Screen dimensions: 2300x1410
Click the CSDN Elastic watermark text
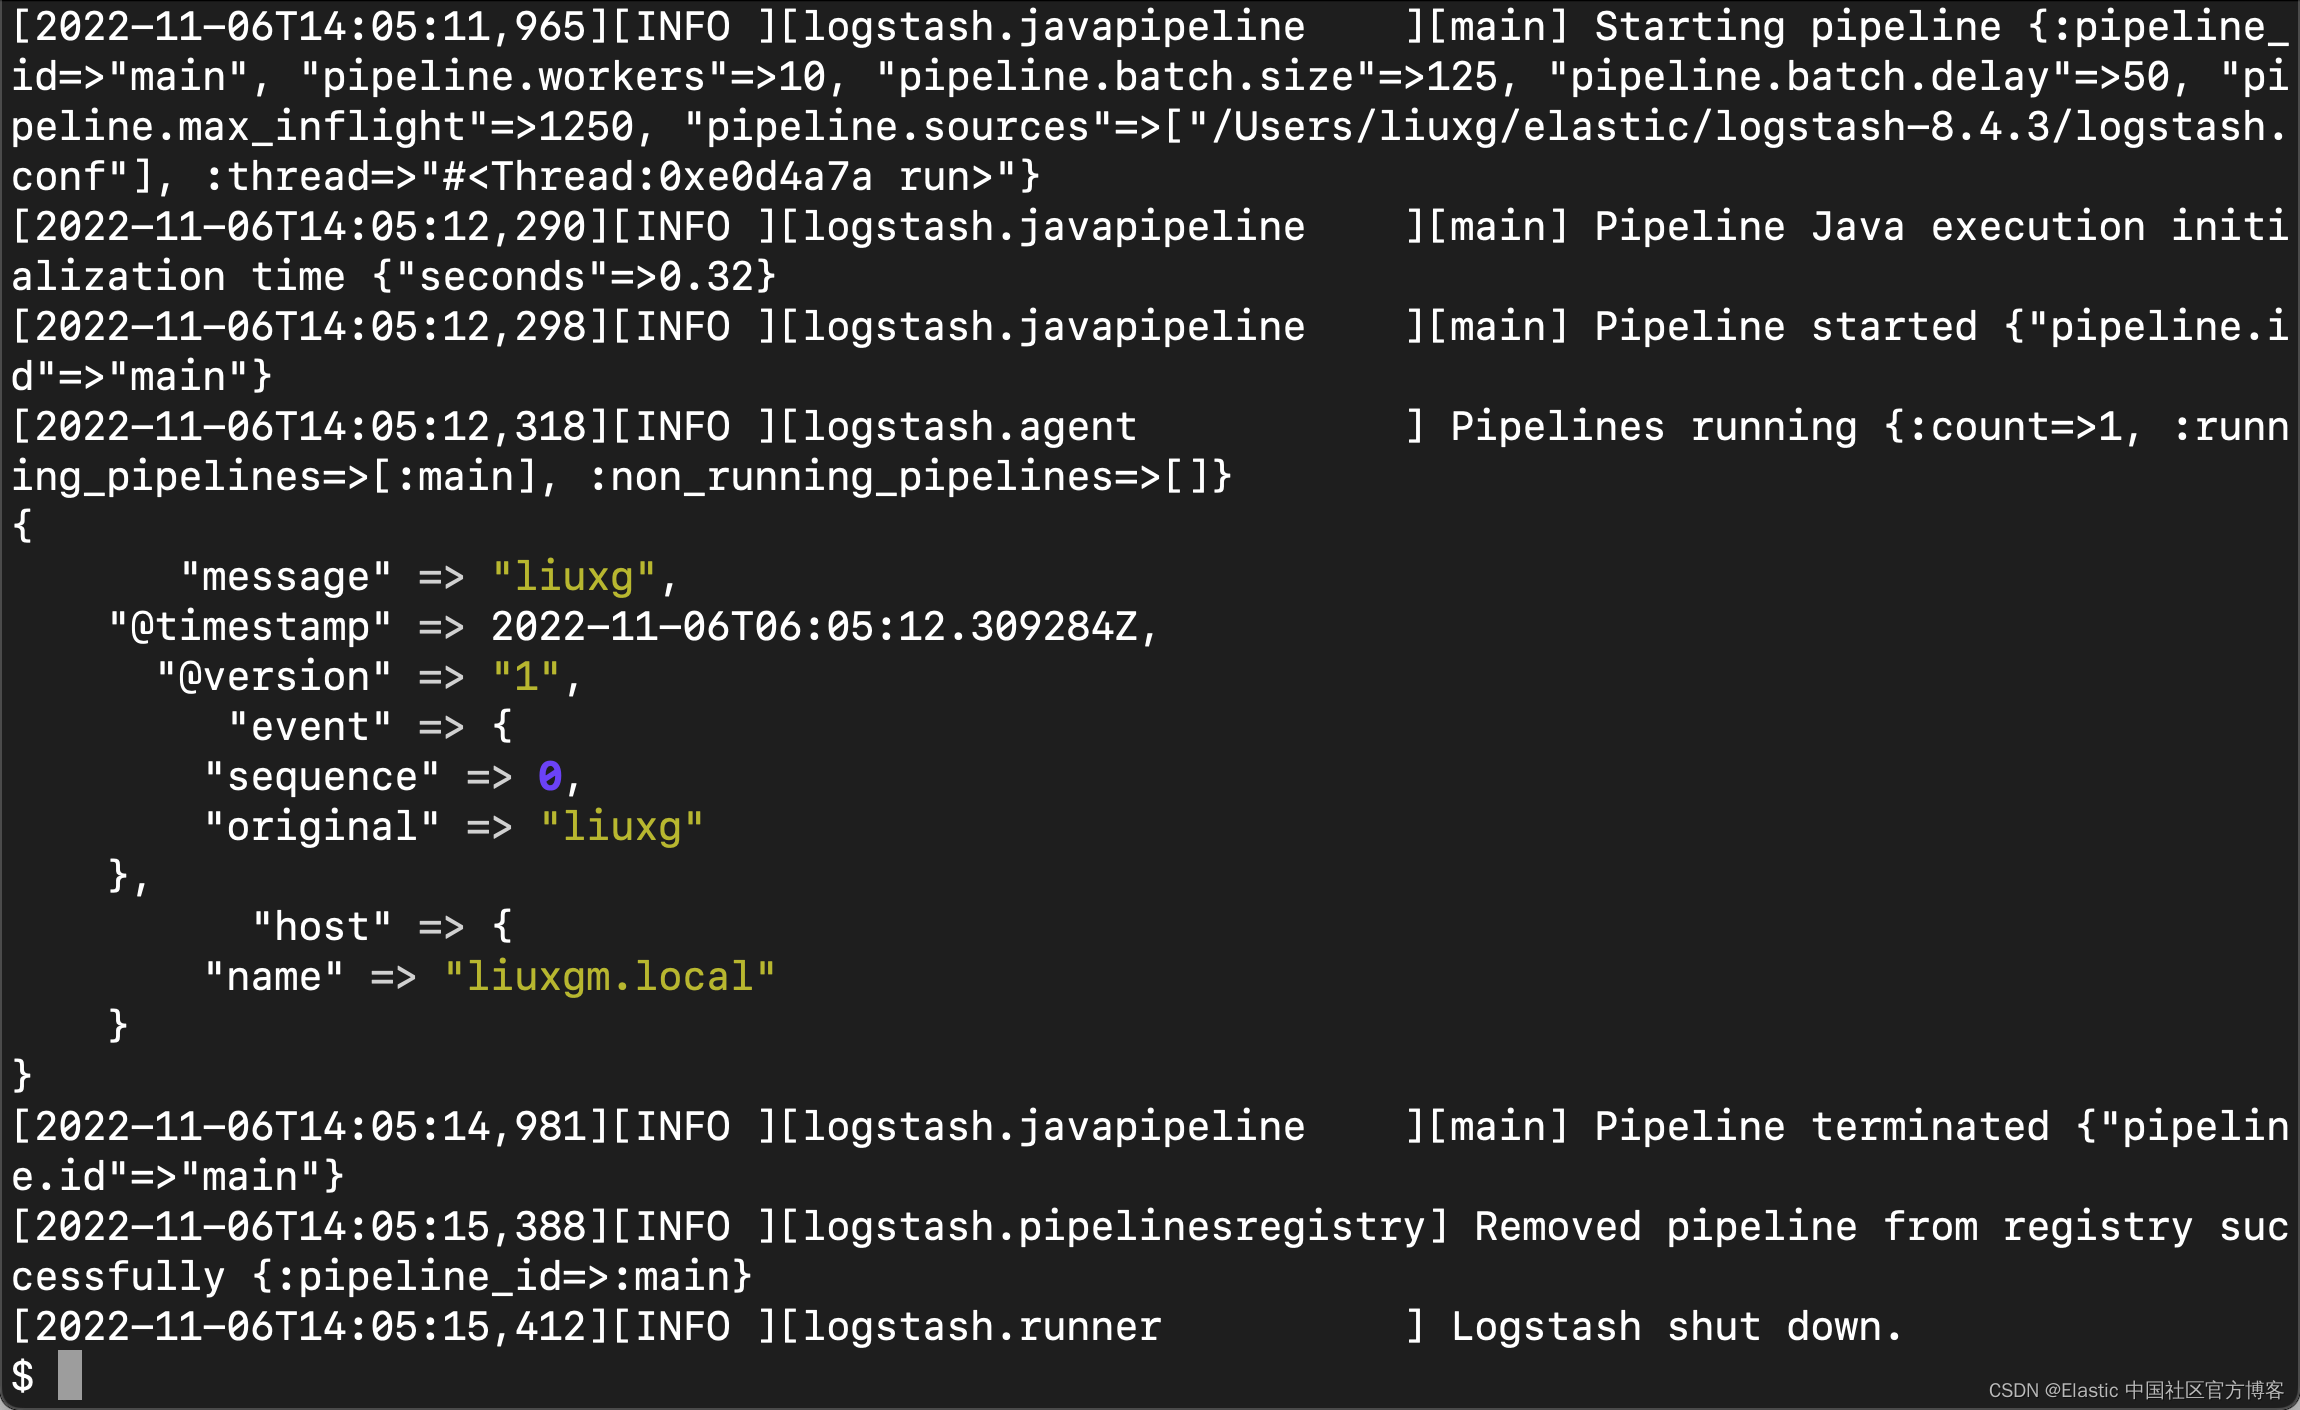tap(2135, 1390)
